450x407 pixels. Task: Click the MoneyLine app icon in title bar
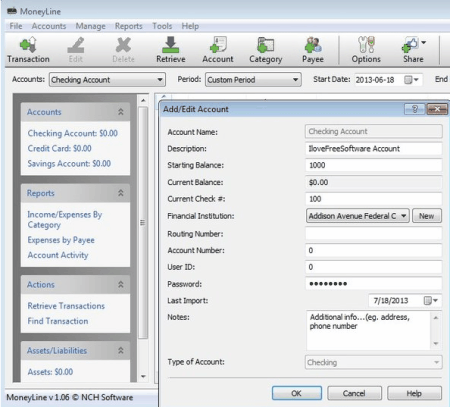point(12,11)
